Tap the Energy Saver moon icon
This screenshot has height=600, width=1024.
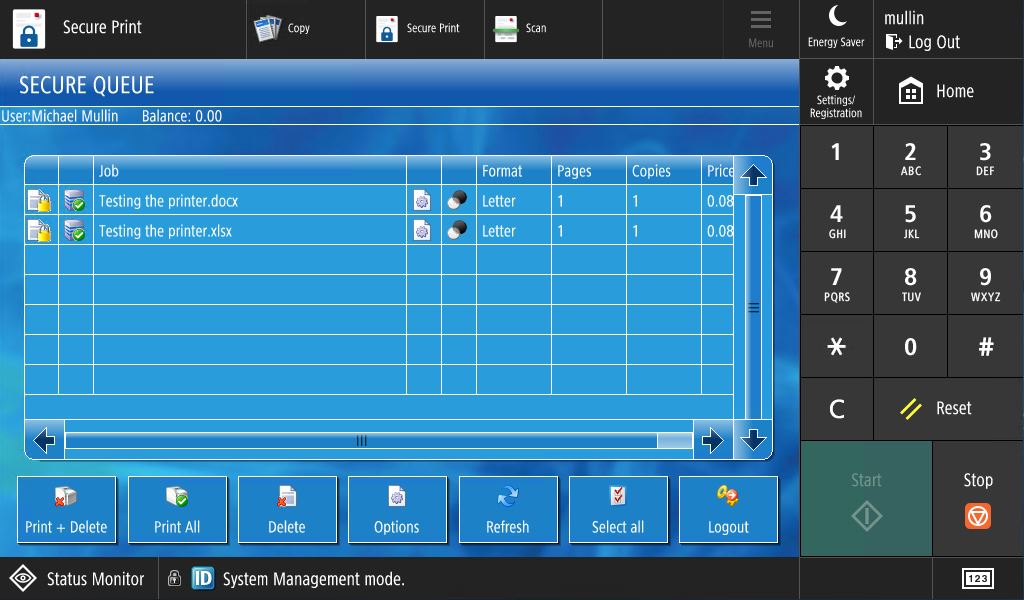click(836, 18)
